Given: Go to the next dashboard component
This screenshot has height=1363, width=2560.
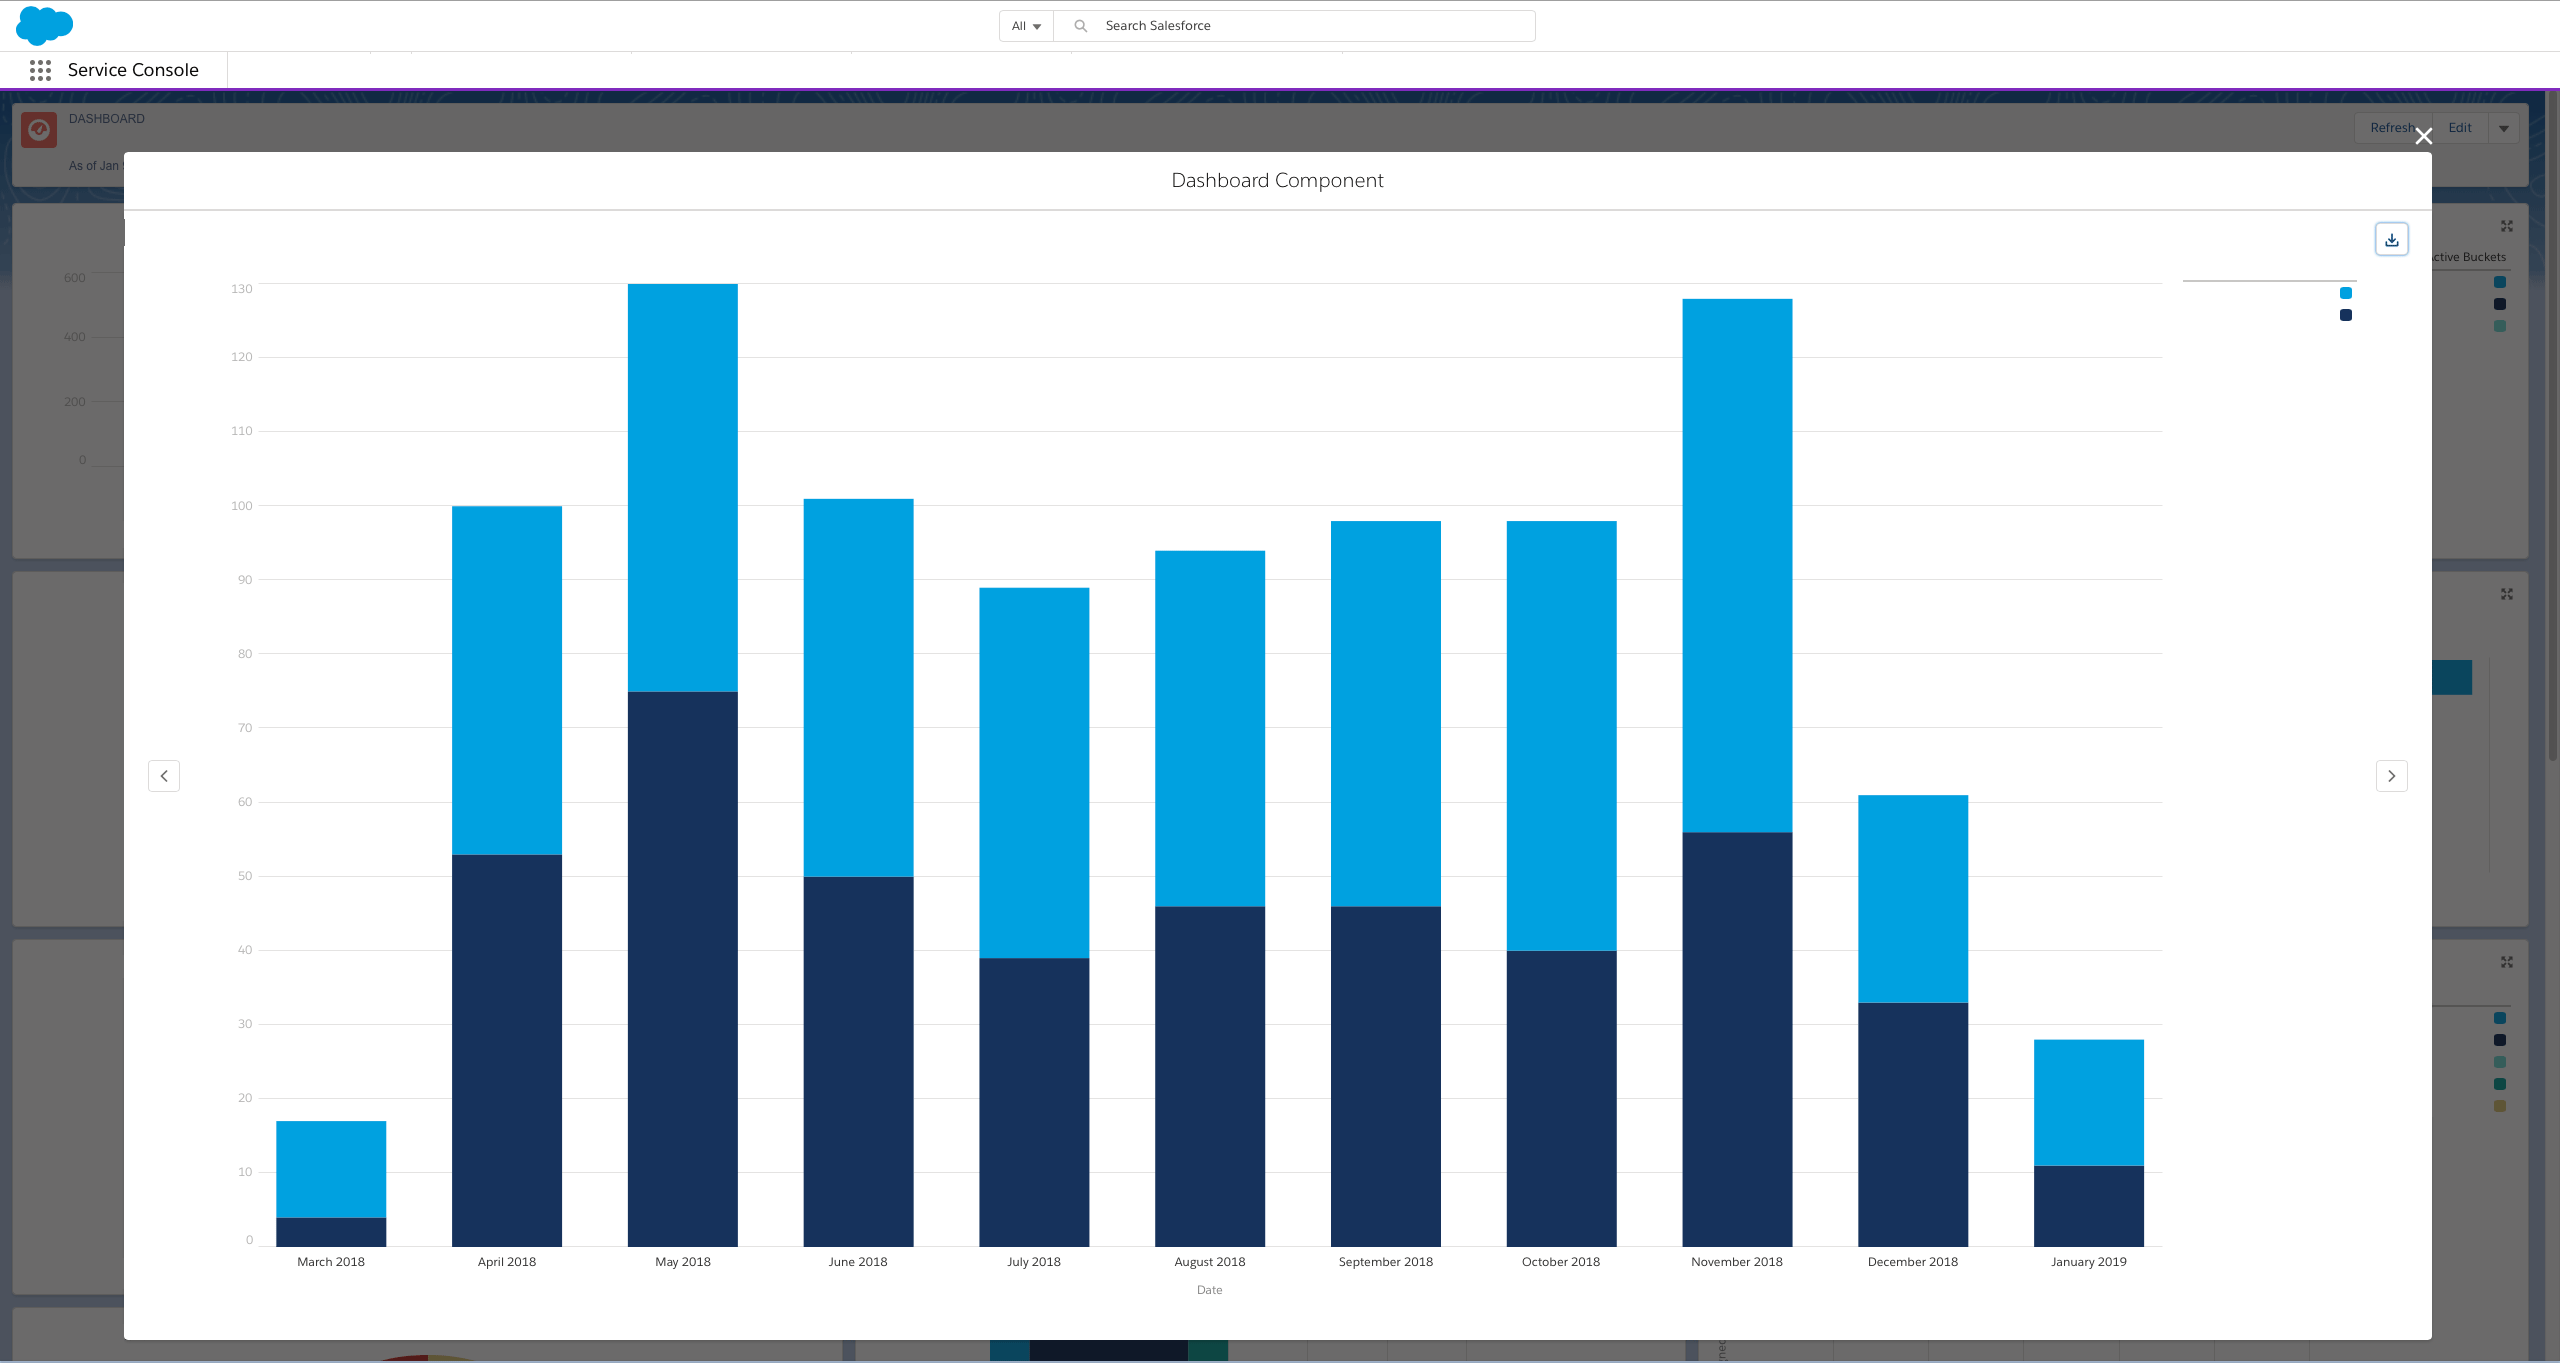Looking at the screenshot, I should tap(2391, 776).
